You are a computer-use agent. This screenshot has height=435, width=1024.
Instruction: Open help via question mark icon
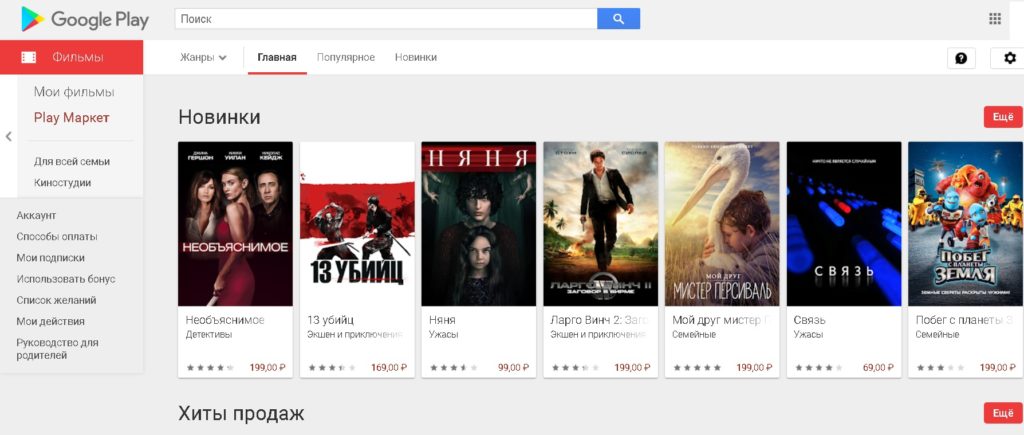[961, 58]
